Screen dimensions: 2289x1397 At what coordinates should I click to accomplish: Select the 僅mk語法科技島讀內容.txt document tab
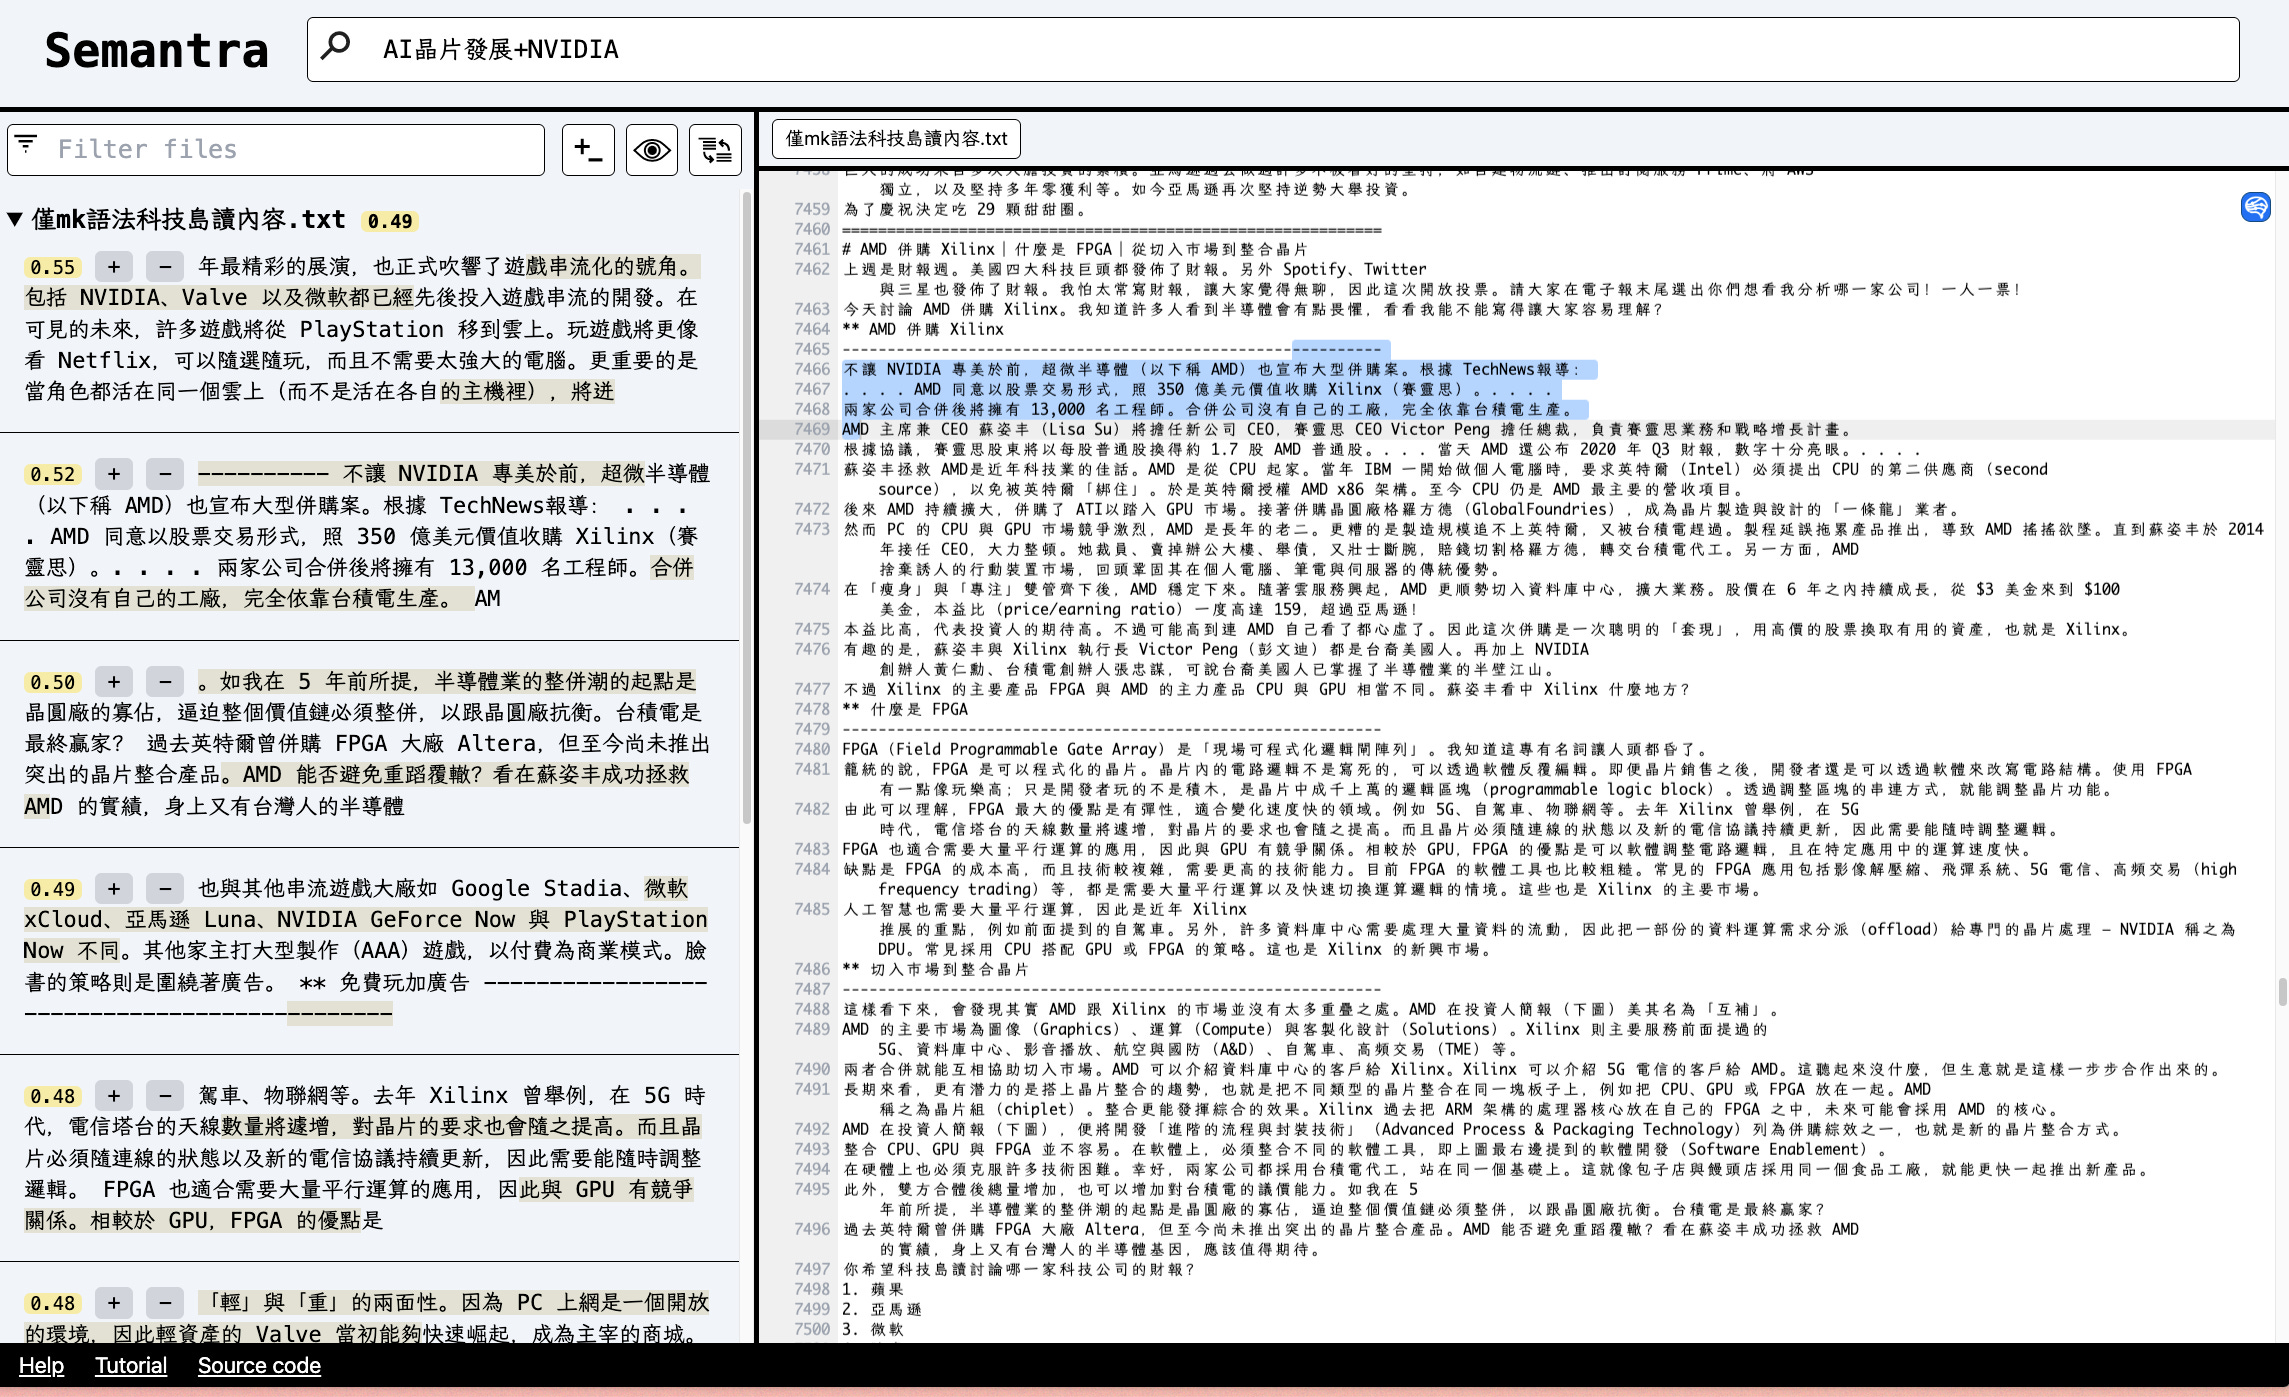click(x=896, y=138)
